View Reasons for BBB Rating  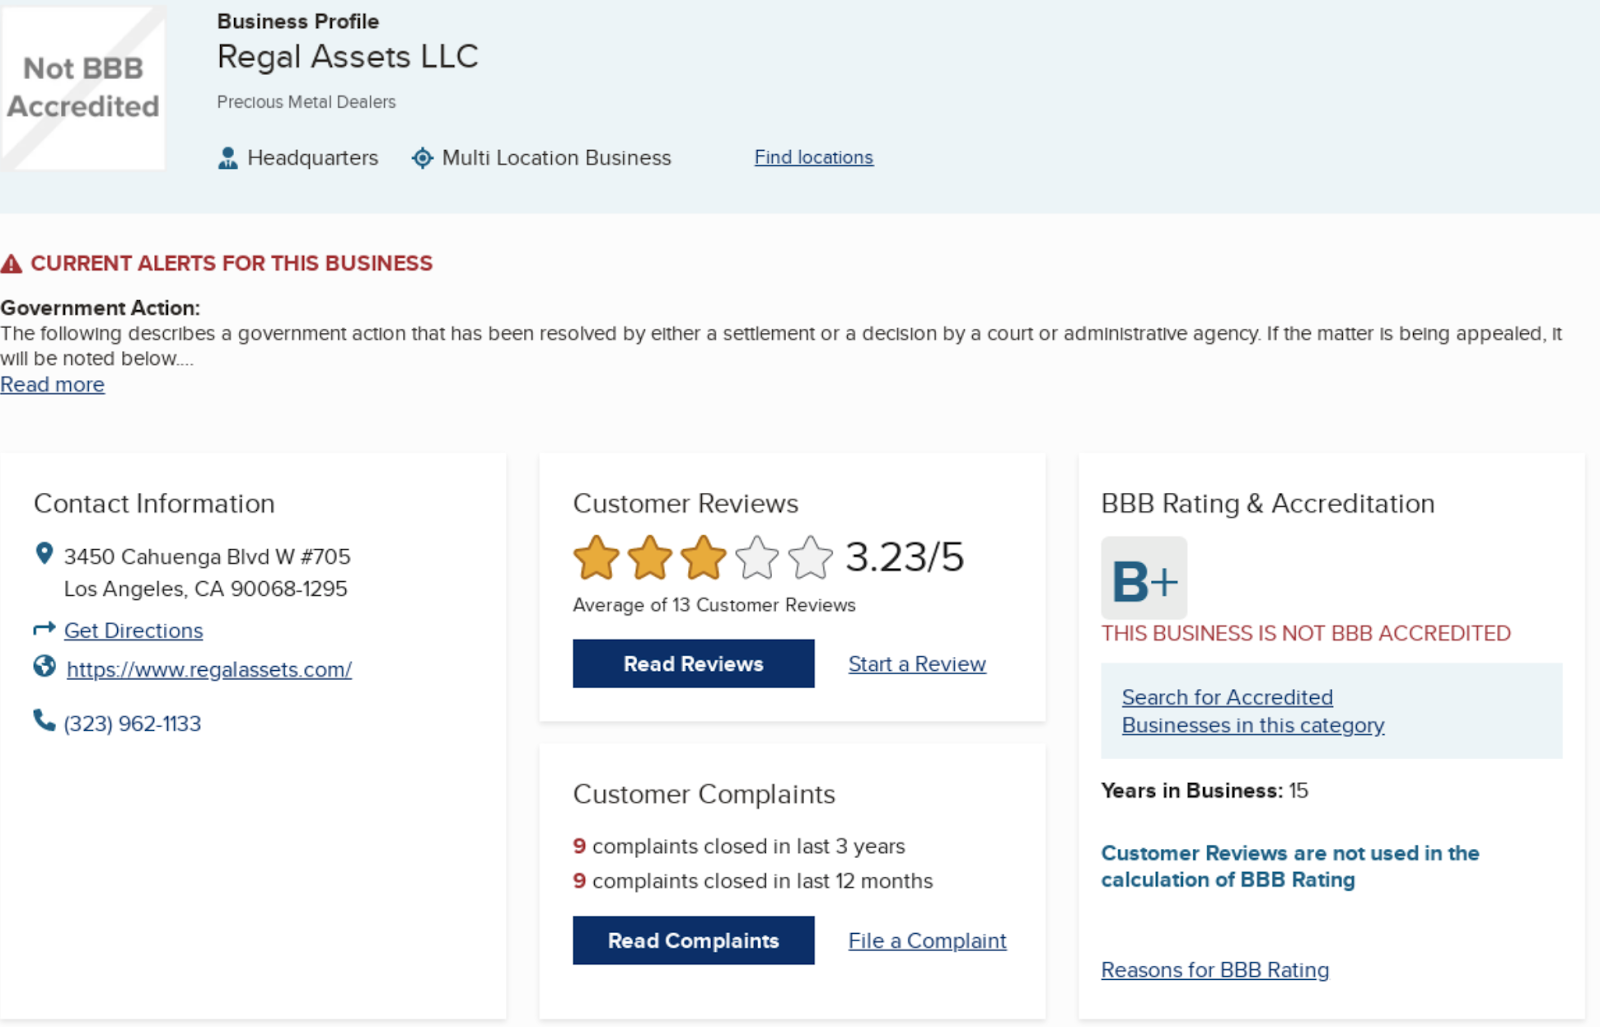tap(1215, 970)
